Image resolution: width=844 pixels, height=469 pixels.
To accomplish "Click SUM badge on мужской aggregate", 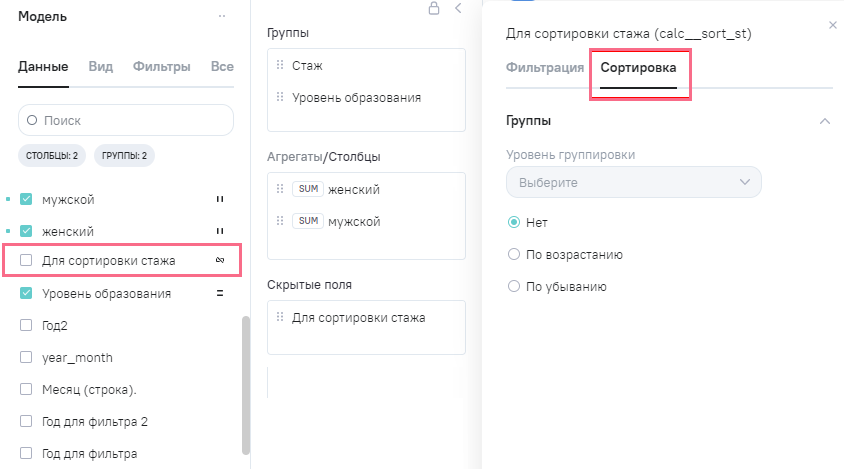I will [307, 222].
